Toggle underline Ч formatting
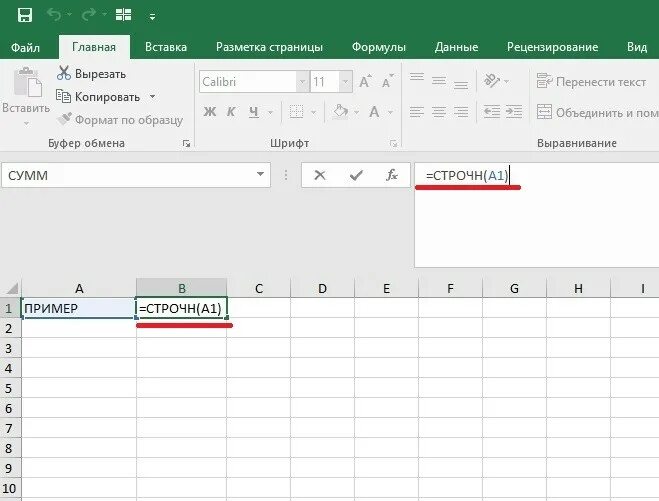659x501 pixels. tap(253, 112)
